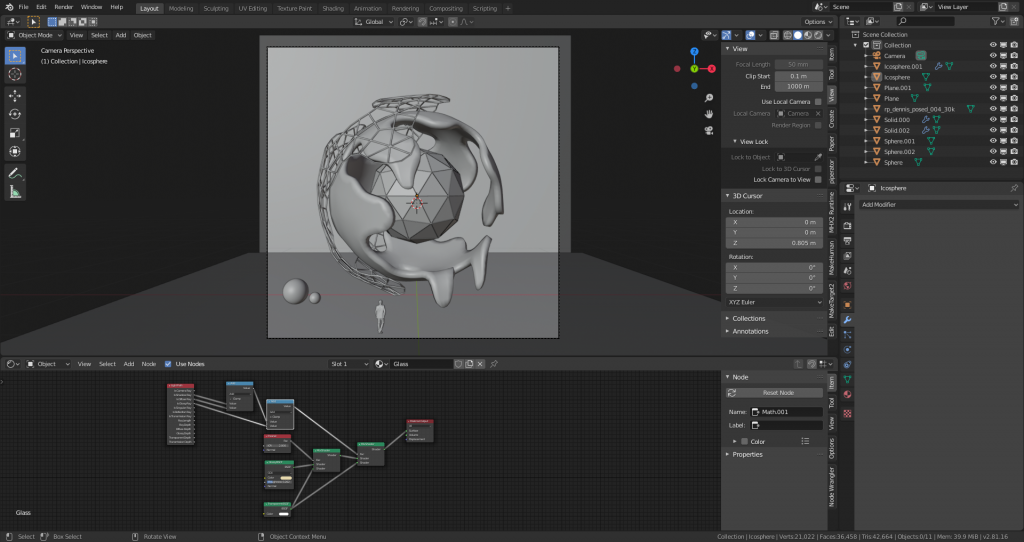Disable rendering for Solid.000 camera icon
Viewport: 1024px width, 542px height.
tap(1014, 120)
